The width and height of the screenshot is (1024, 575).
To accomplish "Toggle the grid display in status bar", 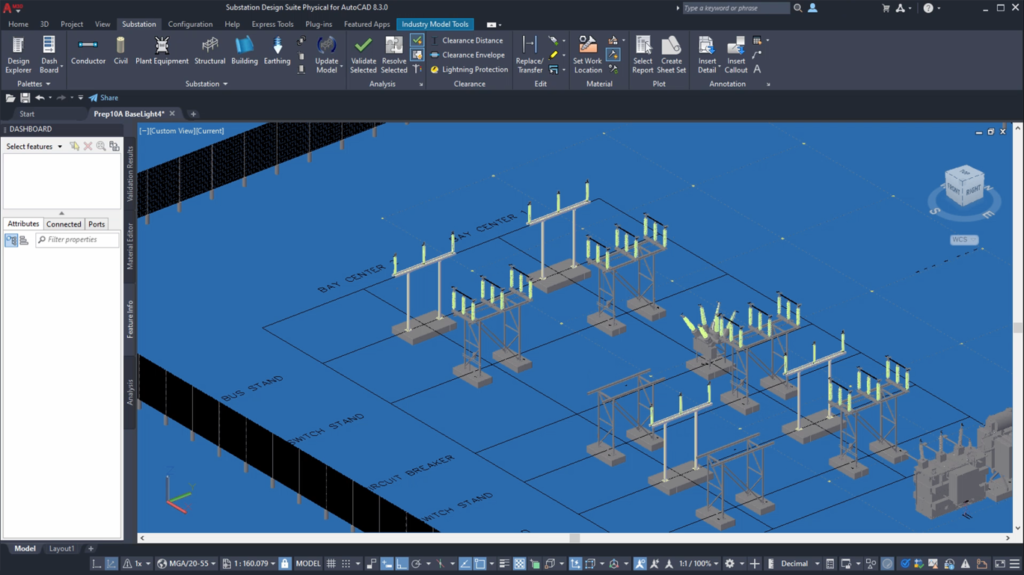I will coord(331,563).
